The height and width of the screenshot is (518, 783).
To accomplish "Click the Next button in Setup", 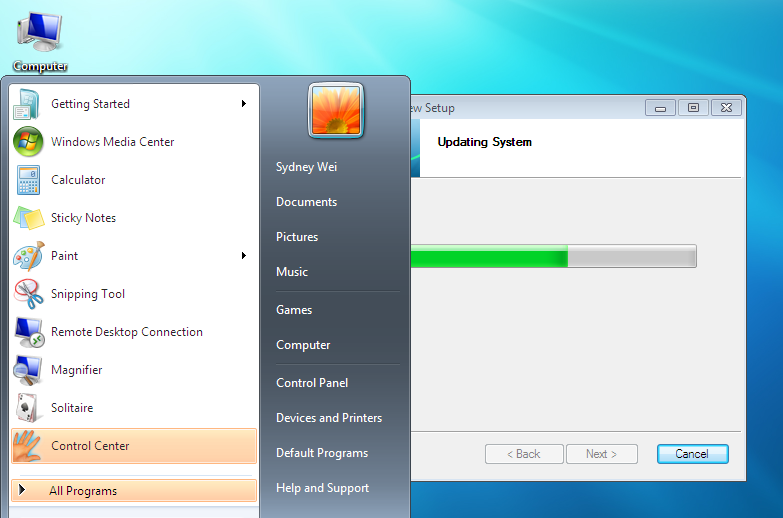I will click(601, 454).
